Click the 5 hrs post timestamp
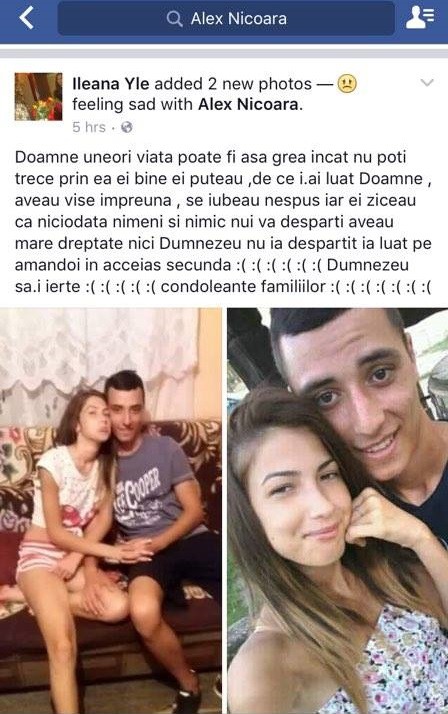This screenshot has height=714, width=448. point(89,127)
